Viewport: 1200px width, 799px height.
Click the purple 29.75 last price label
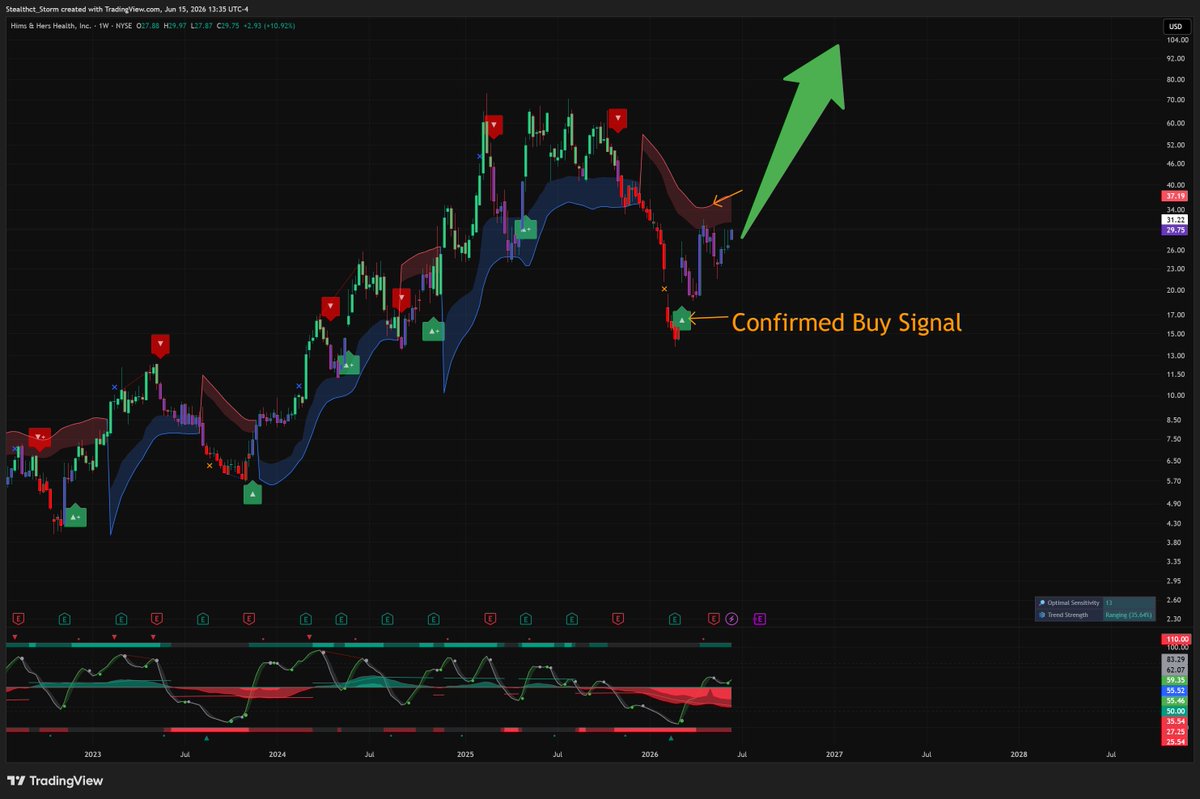point(1173,230)
